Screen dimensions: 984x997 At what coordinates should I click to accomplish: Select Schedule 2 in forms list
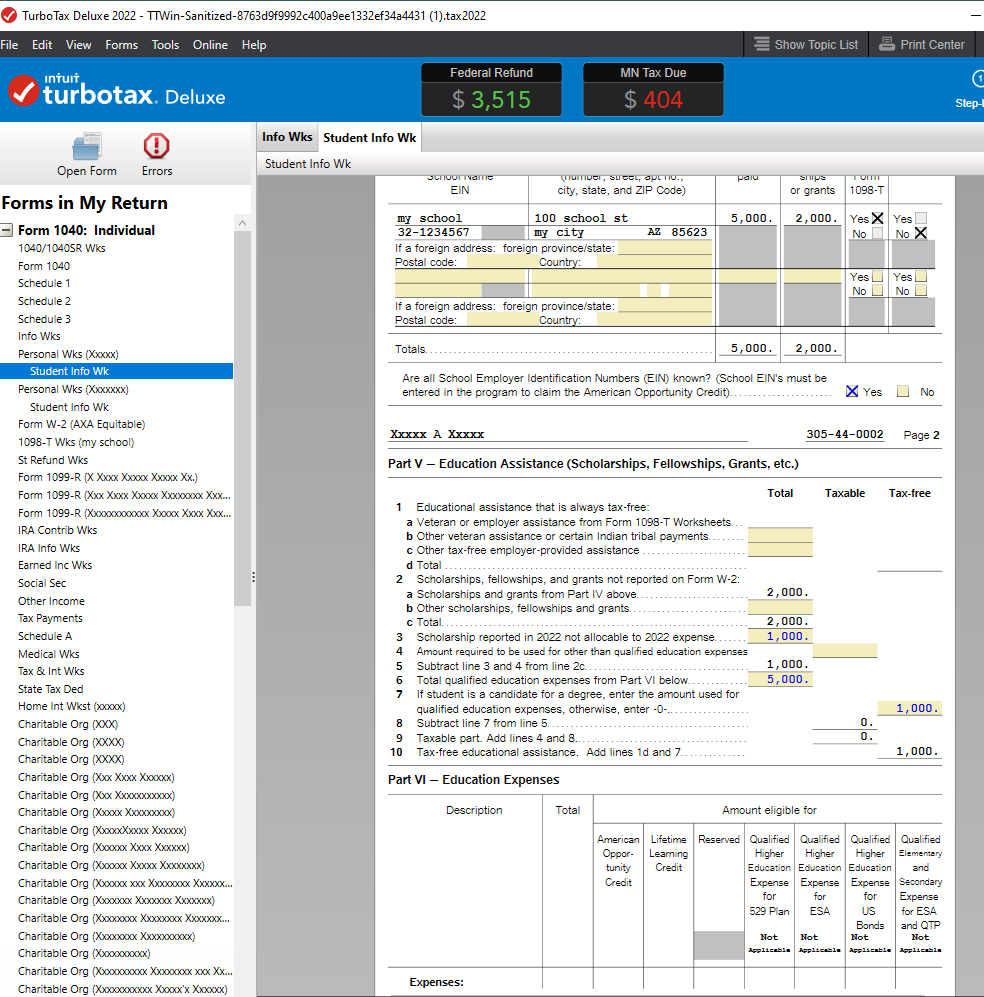pos(44,301)
